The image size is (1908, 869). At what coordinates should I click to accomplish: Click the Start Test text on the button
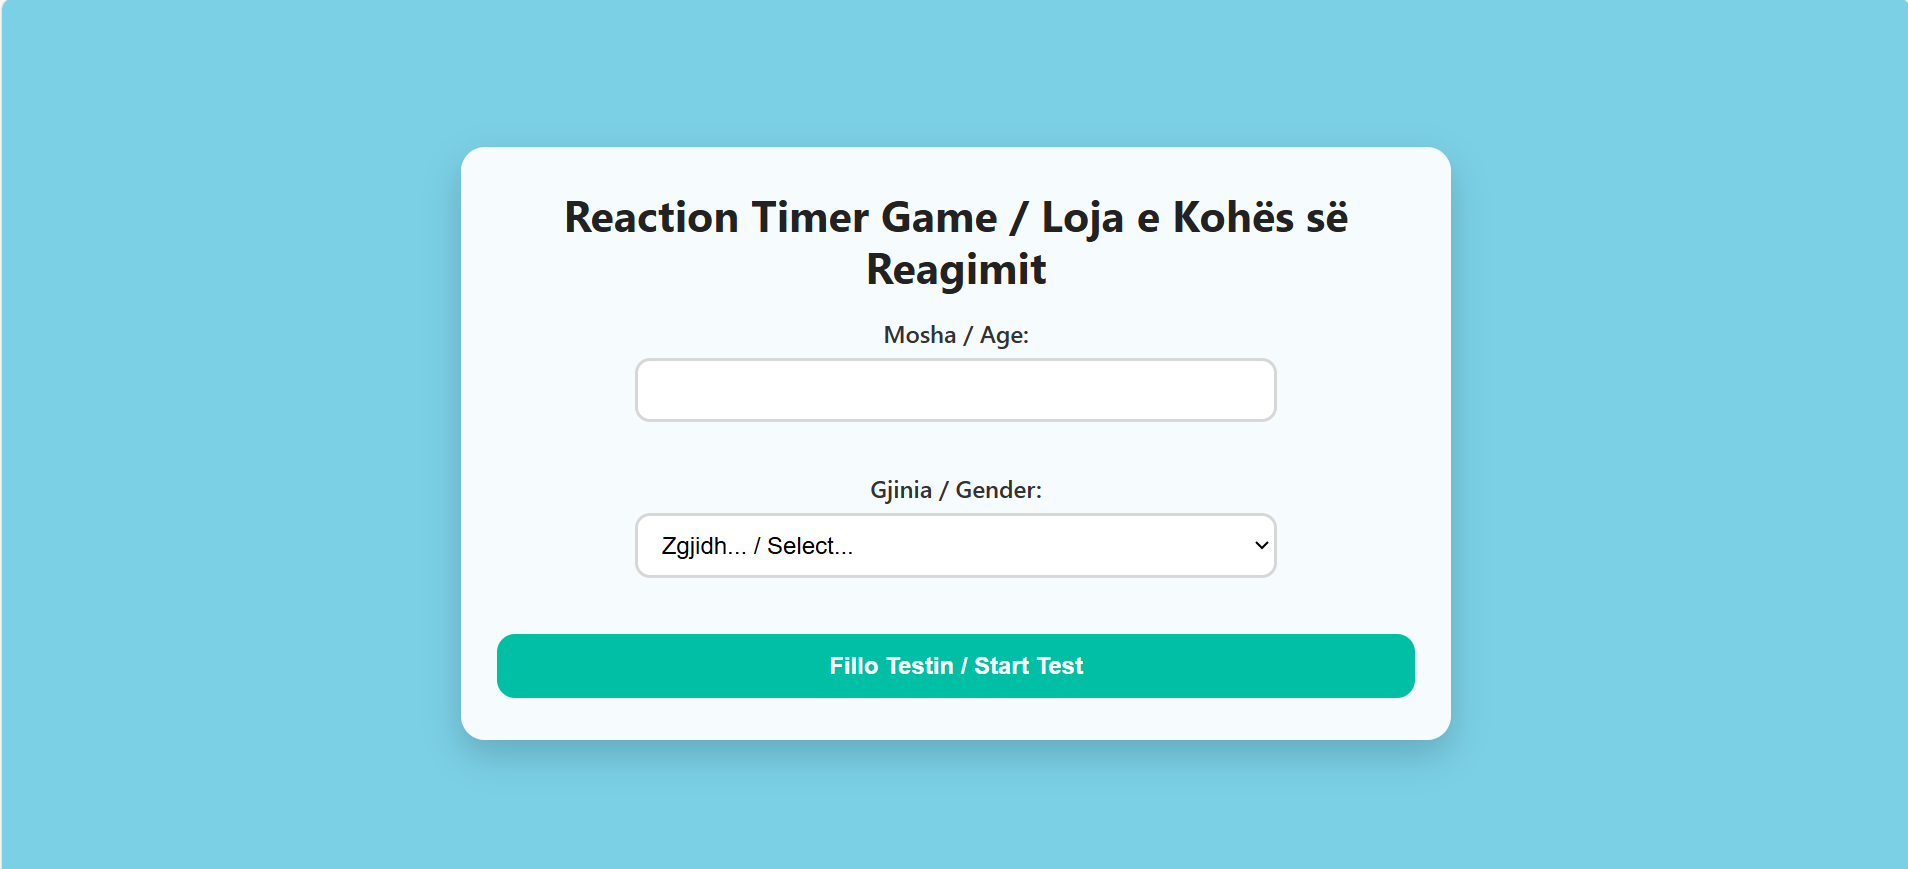pos(1028,666)
